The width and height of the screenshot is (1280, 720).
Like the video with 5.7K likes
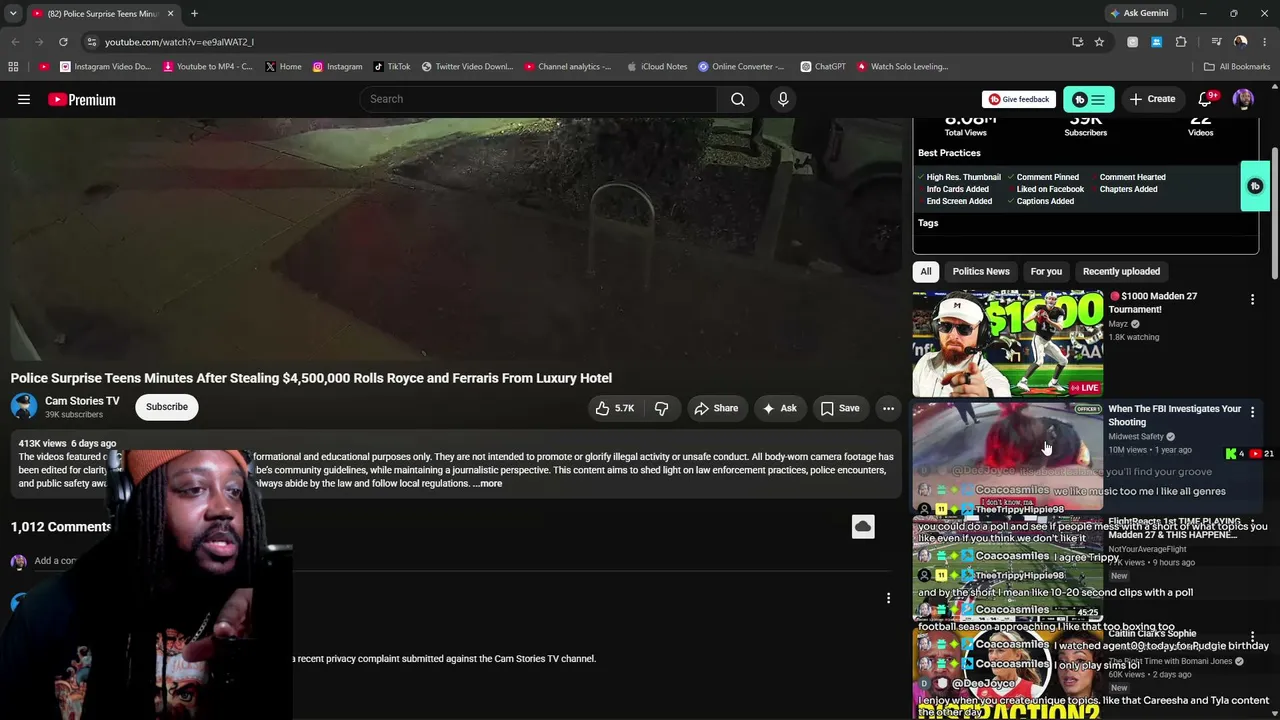tap(615, 408)
